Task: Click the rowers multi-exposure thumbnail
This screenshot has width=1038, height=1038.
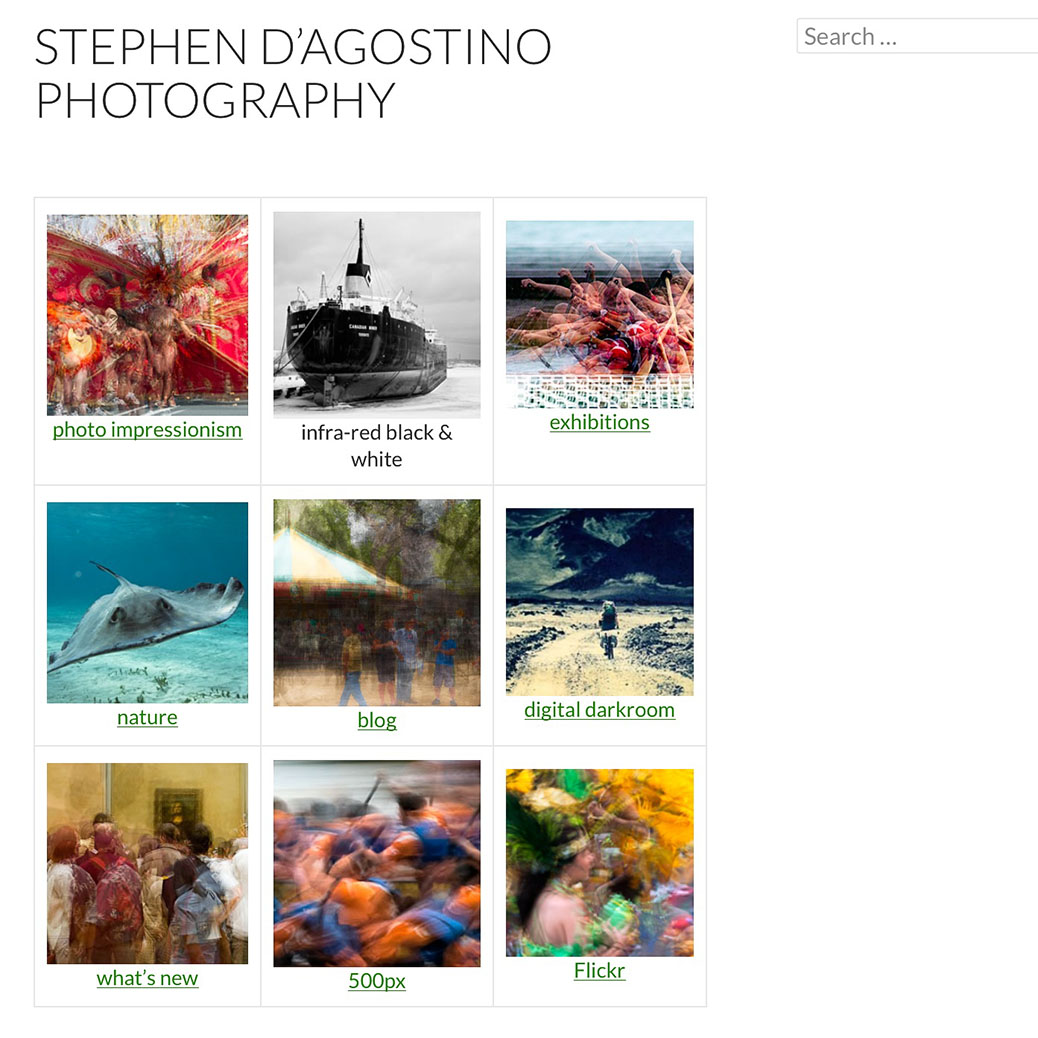Action: tap(600, 314)
